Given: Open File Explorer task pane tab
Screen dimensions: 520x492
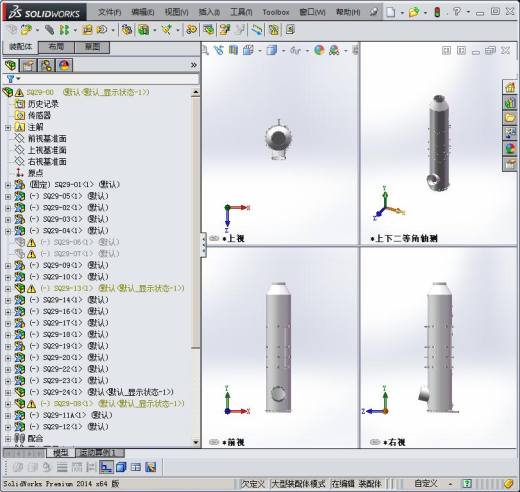Looking at the screenshot, I should (x=510, y=118).
